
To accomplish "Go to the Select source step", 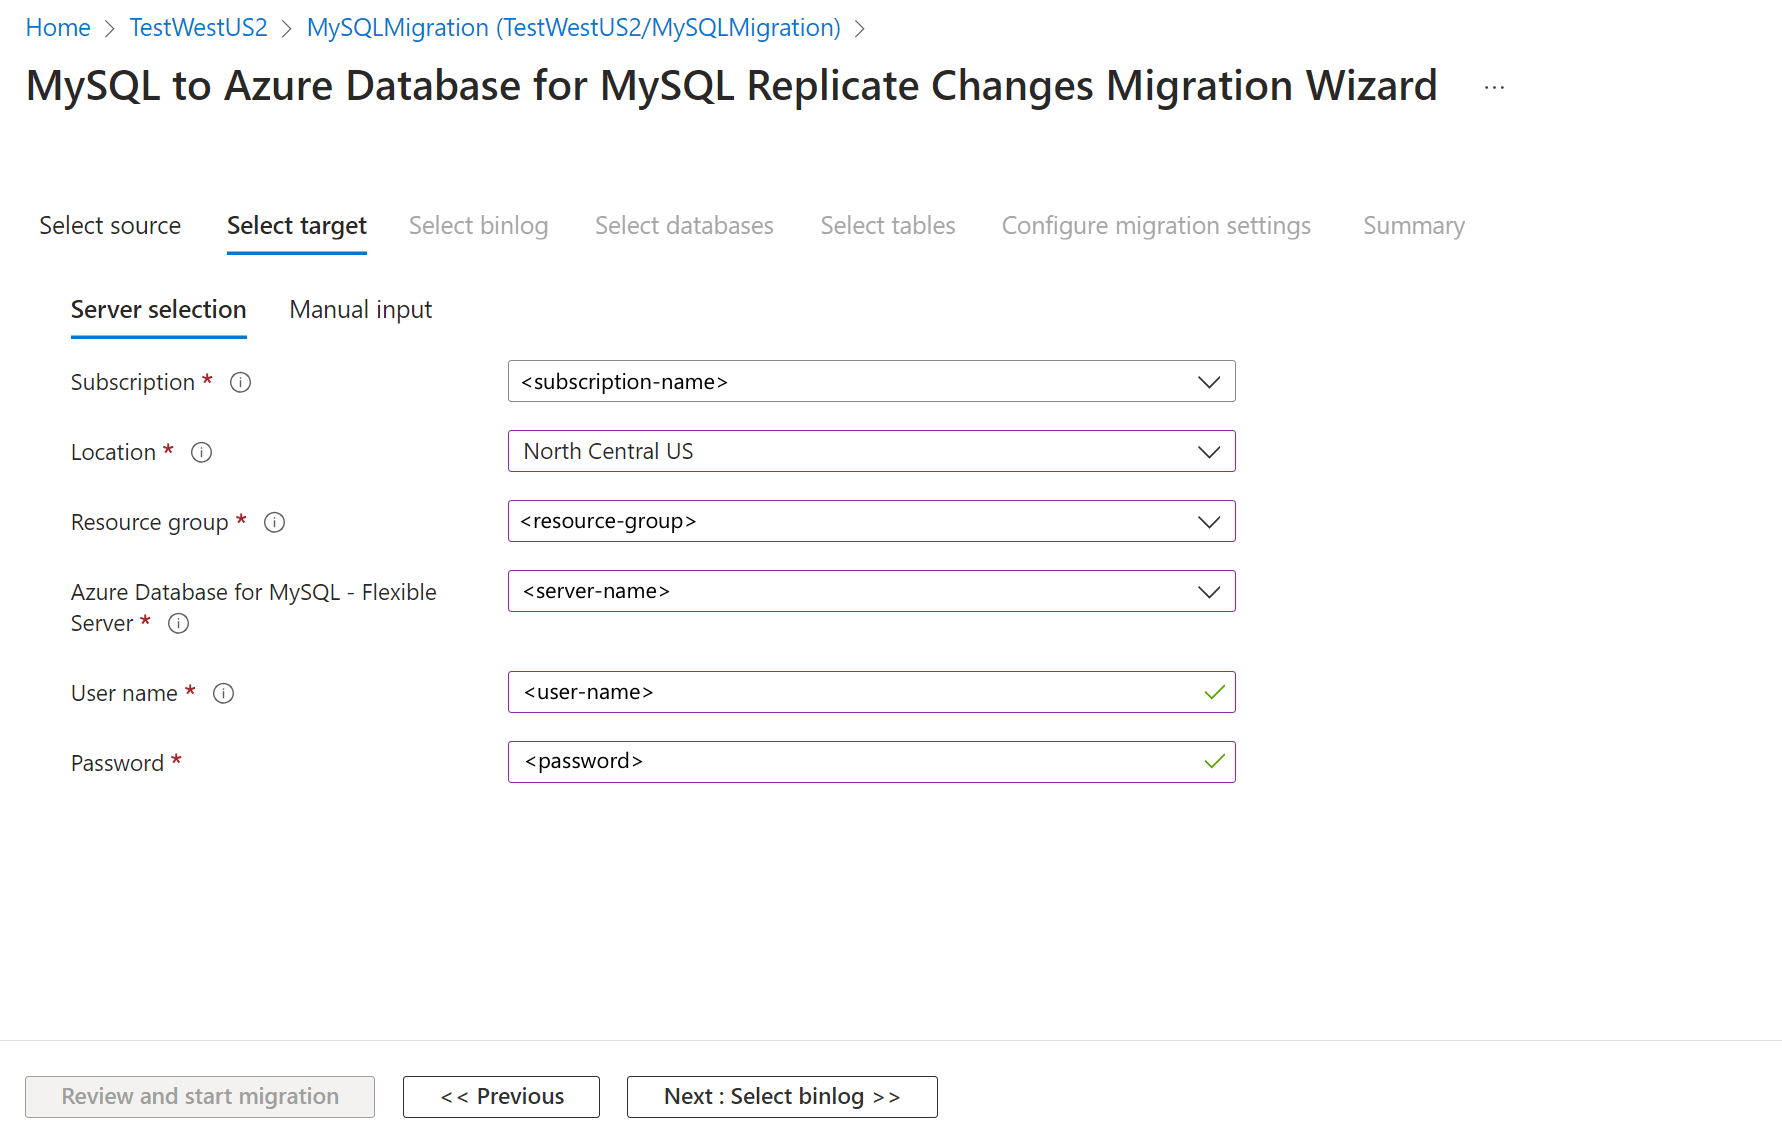I will [x=110, y=226].
